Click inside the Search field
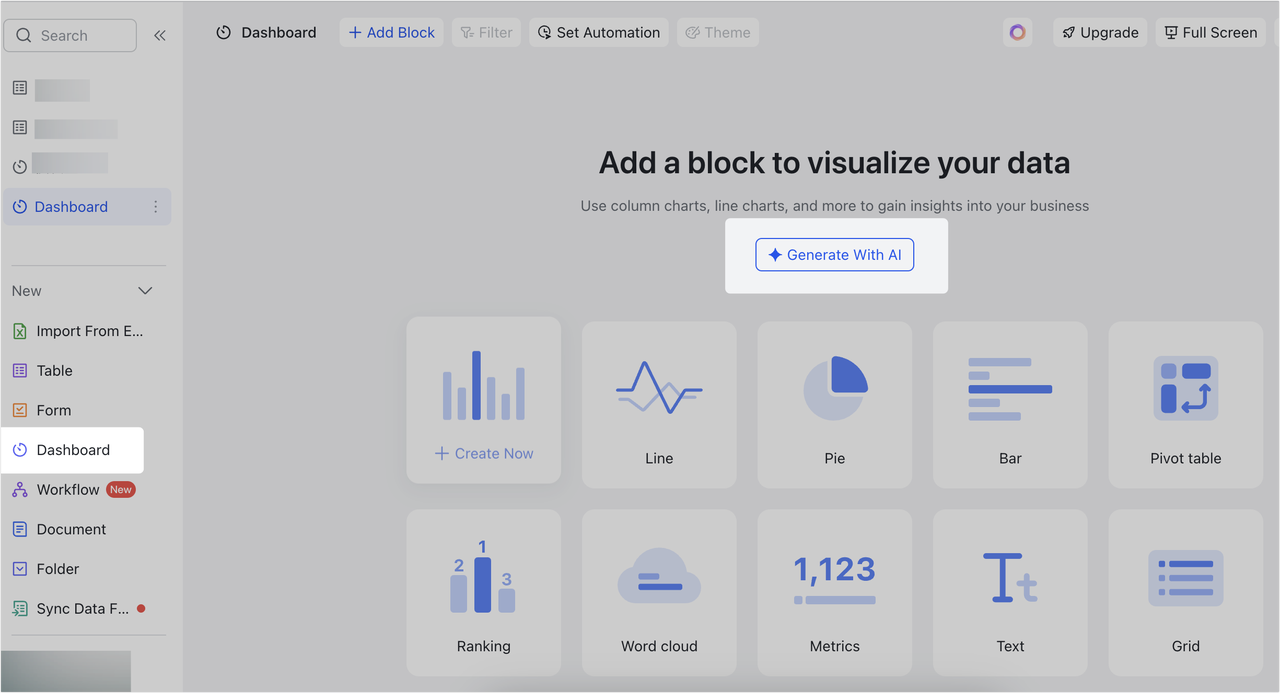The width and height of the screenshot is (1280, 693). pos(69,35)
